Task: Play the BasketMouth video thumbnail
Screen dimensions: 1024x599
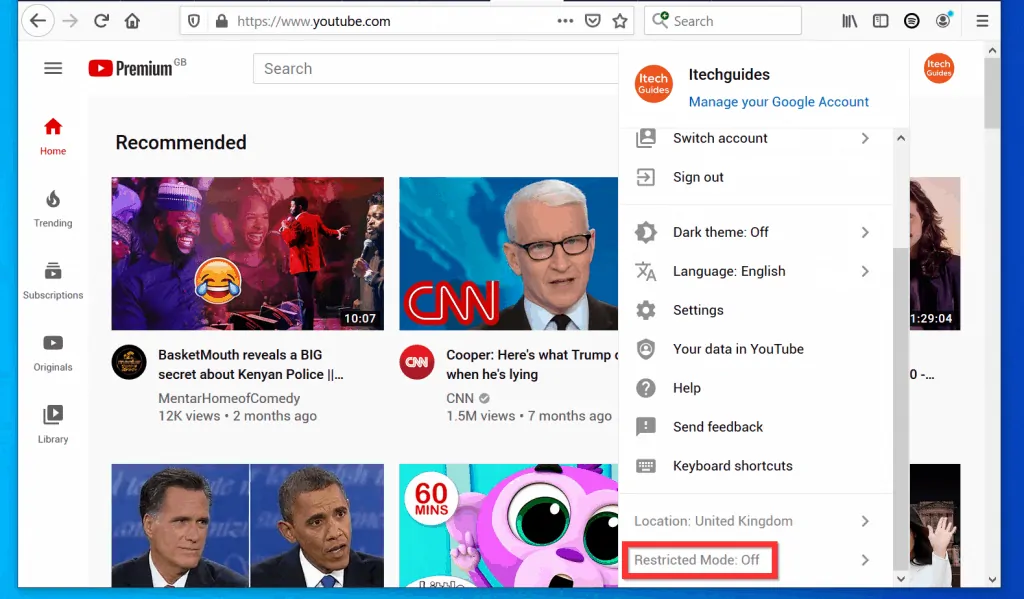Action: point(248,253)
